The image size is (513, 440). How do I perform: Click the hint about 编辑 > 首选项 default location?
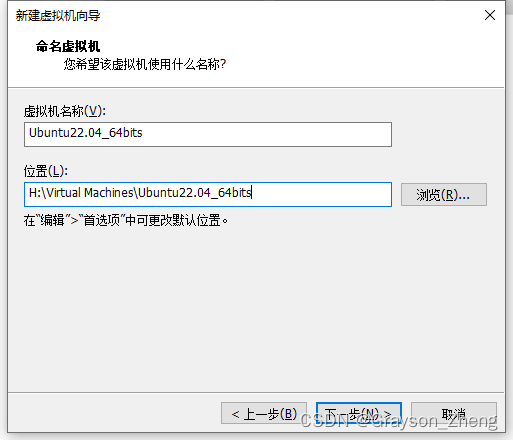pos(126,220)
